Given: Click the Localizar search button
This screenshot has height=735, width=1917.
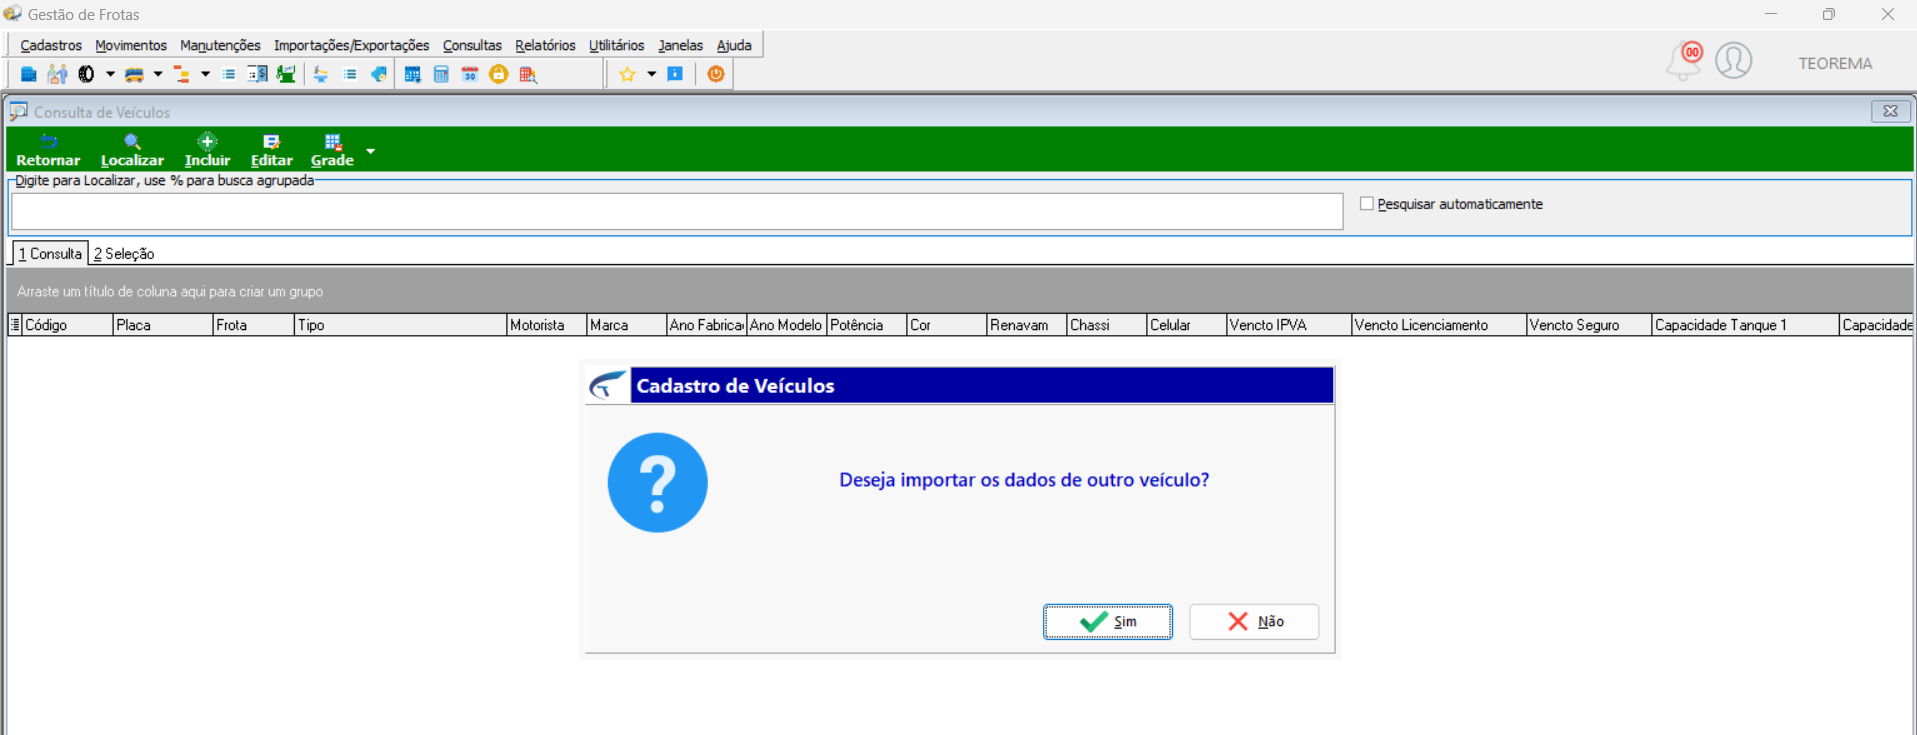Looking at the screenshot, I should tap(132, 150).
